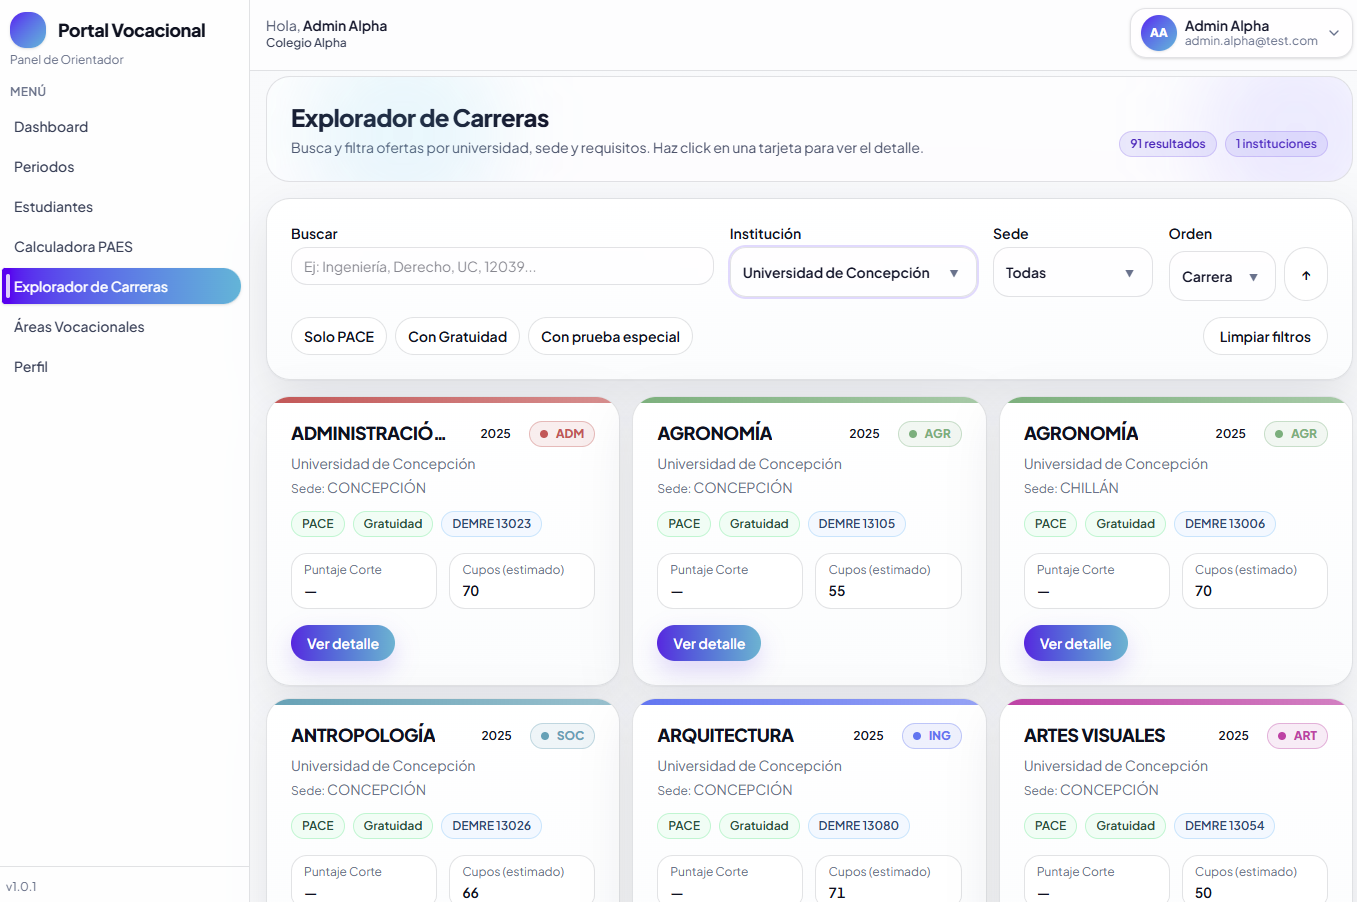Click the Limpiar filtros button
Viewport: 1357px width, 902px height.
click(x=1265, y=336)
